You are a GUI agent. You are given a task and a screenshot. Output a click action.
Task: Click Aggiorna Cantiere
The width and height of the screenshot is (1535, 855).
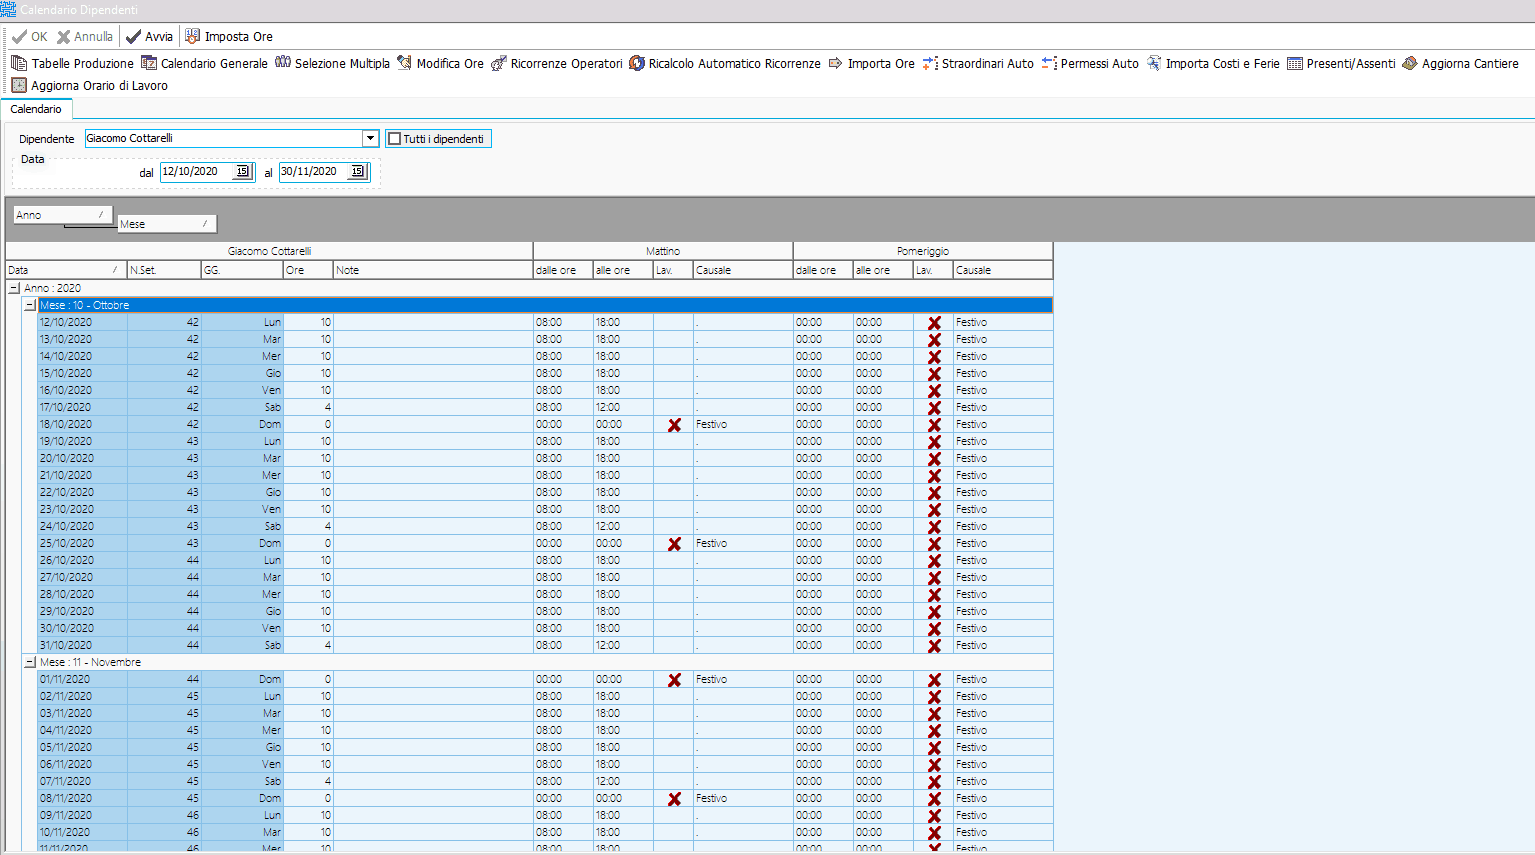(x=1460, y=63)
